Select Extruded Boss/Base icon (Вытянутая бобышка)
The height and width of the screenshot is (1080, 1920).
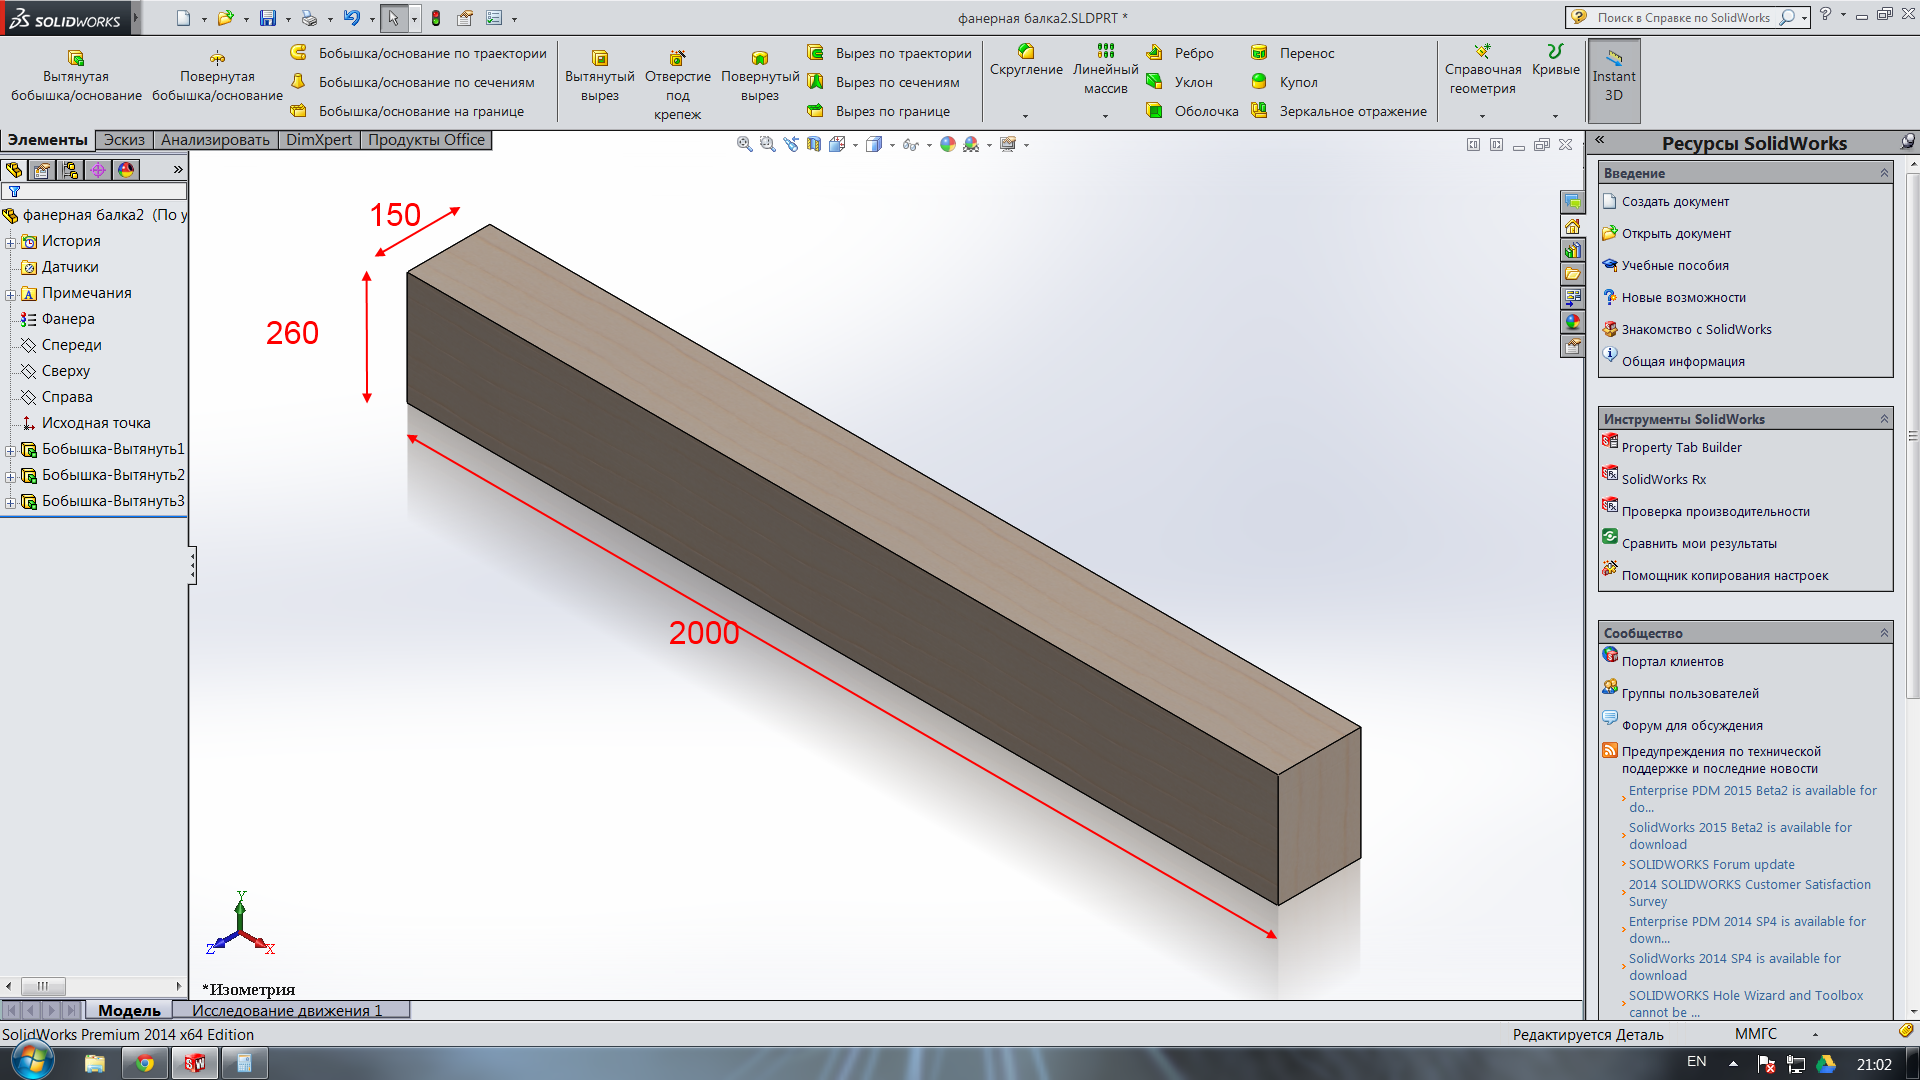[76, 58]
